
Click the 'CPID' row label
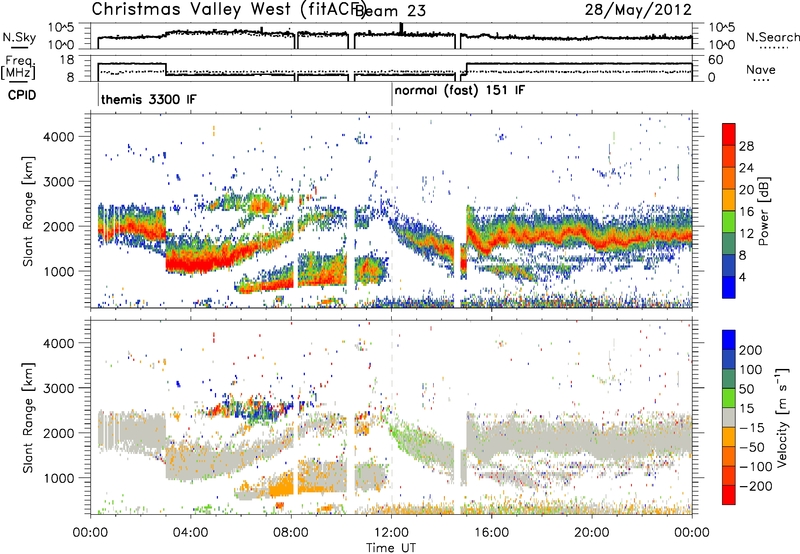[x=22, y=95]
